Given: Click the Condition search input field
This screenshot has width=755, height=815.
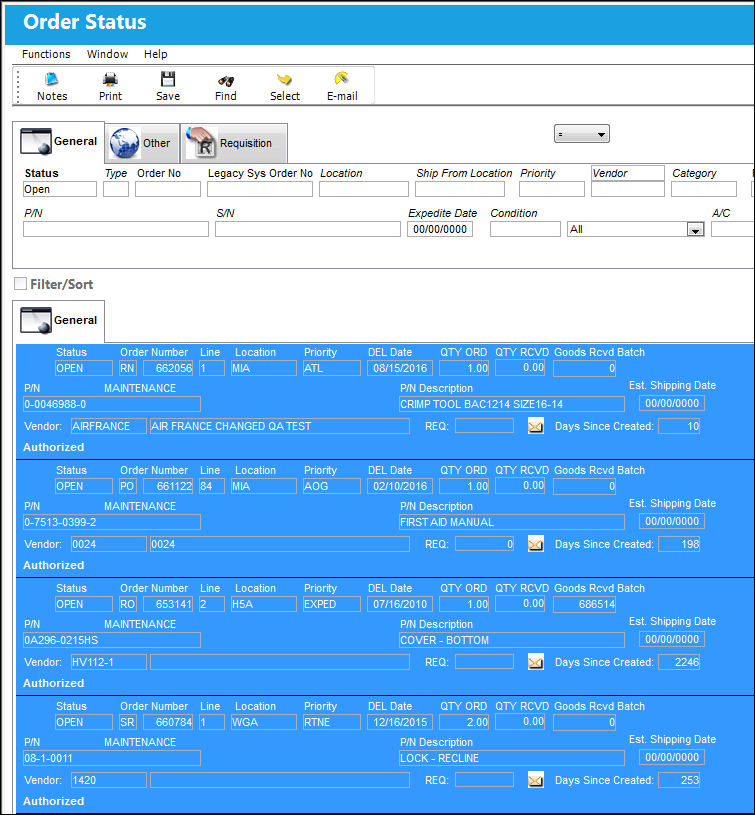Looking at the screenshot, I should coord(525,229).
